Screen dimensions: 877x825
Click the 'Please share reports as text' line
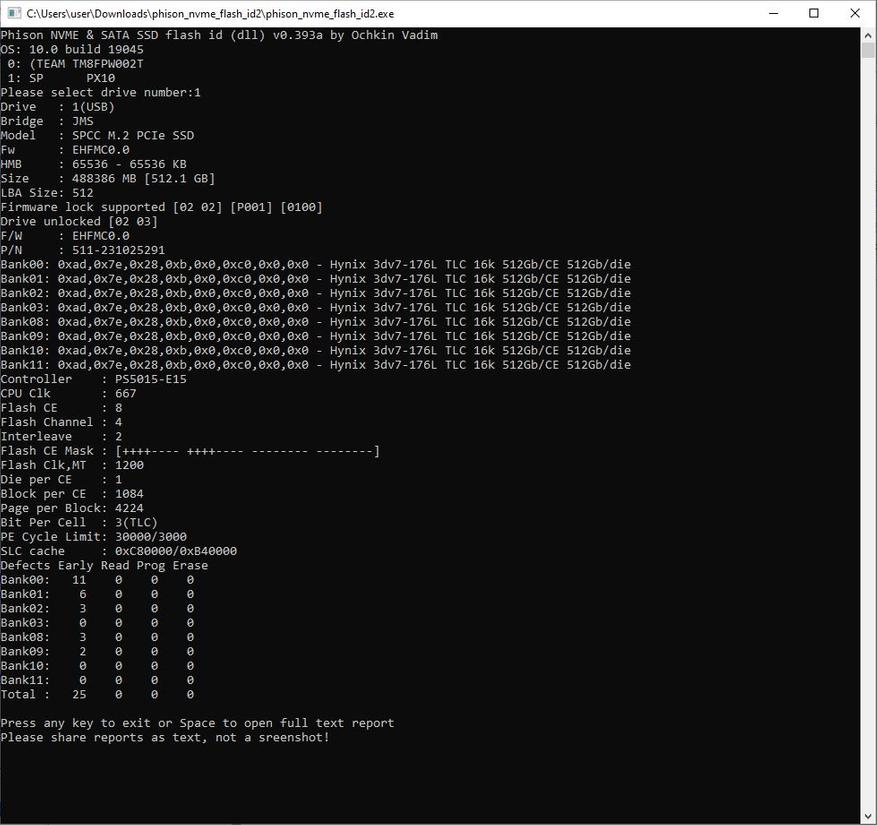[x=165, y=738]
